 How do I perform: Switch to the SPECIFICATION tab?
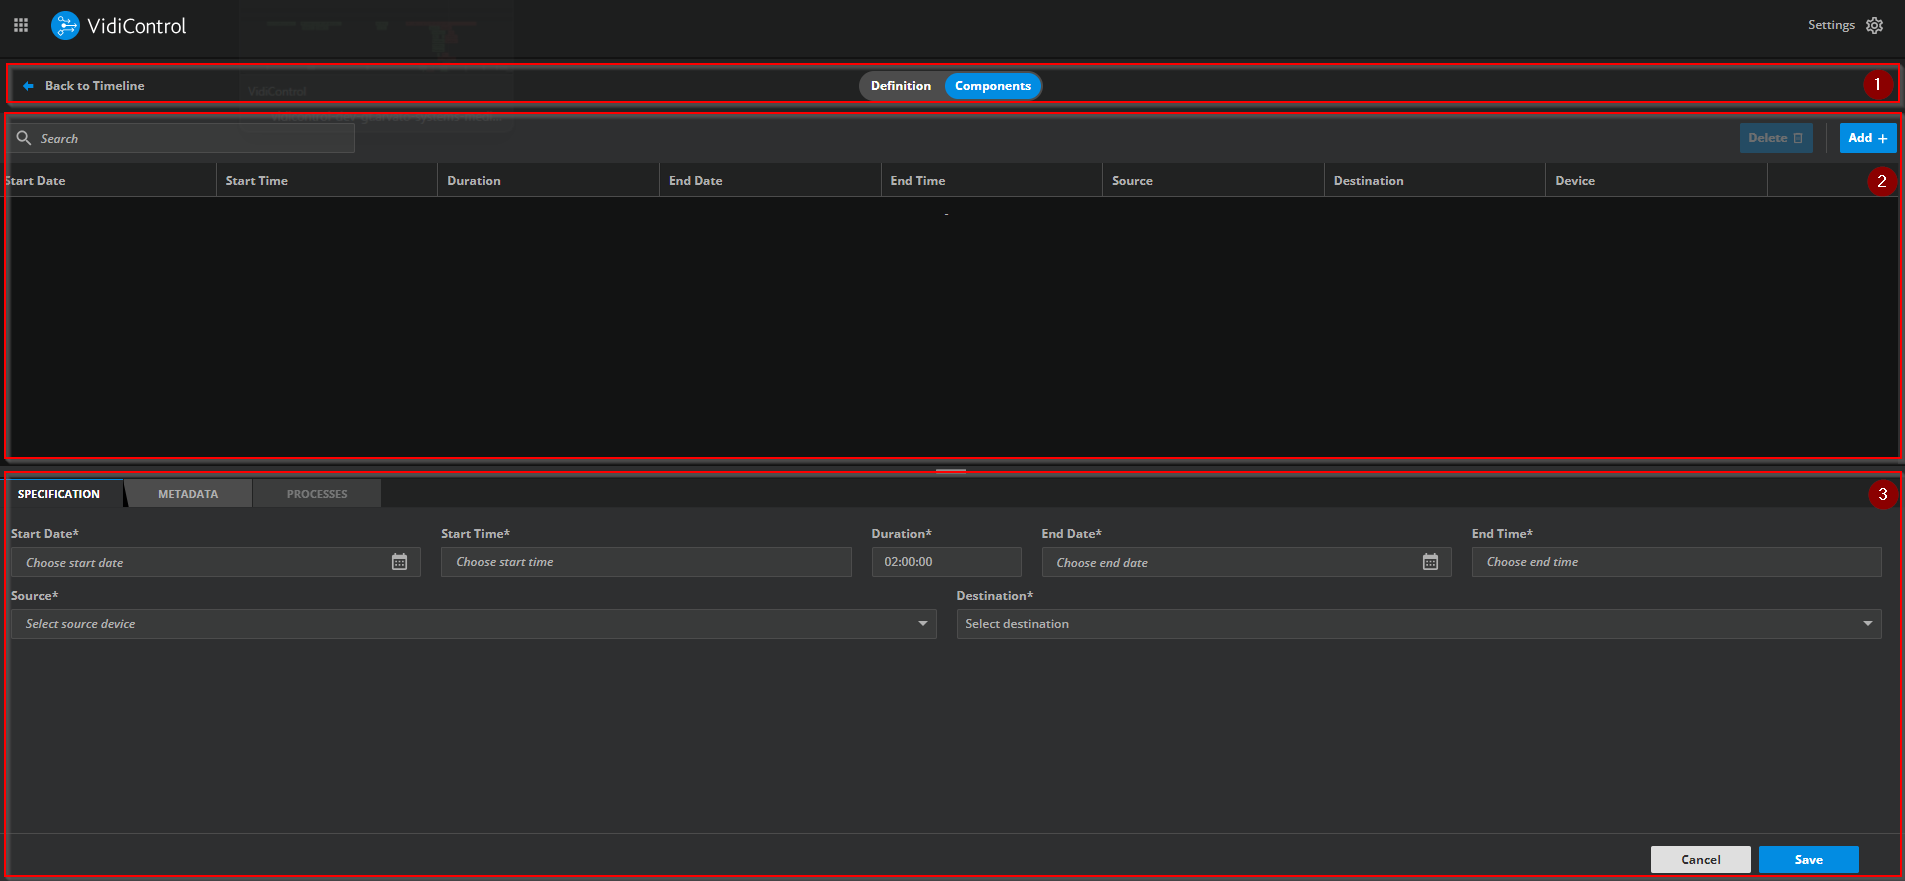click(59, 494)
